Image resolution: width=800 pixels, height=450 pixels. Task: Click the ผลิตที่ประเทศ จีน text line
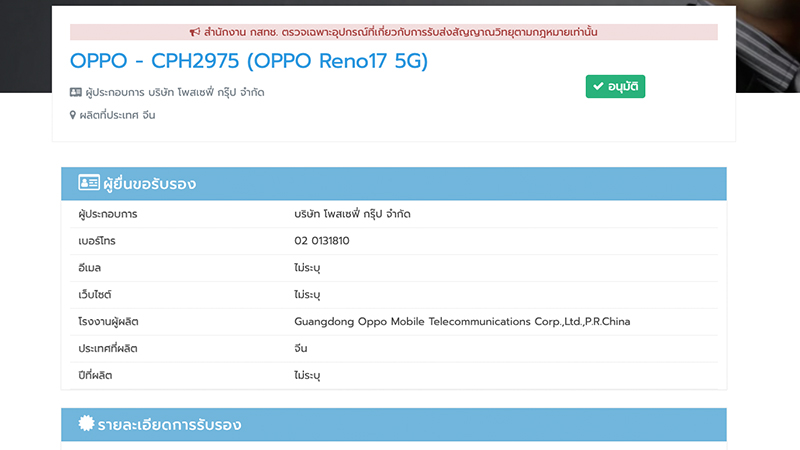pos(117,115)
